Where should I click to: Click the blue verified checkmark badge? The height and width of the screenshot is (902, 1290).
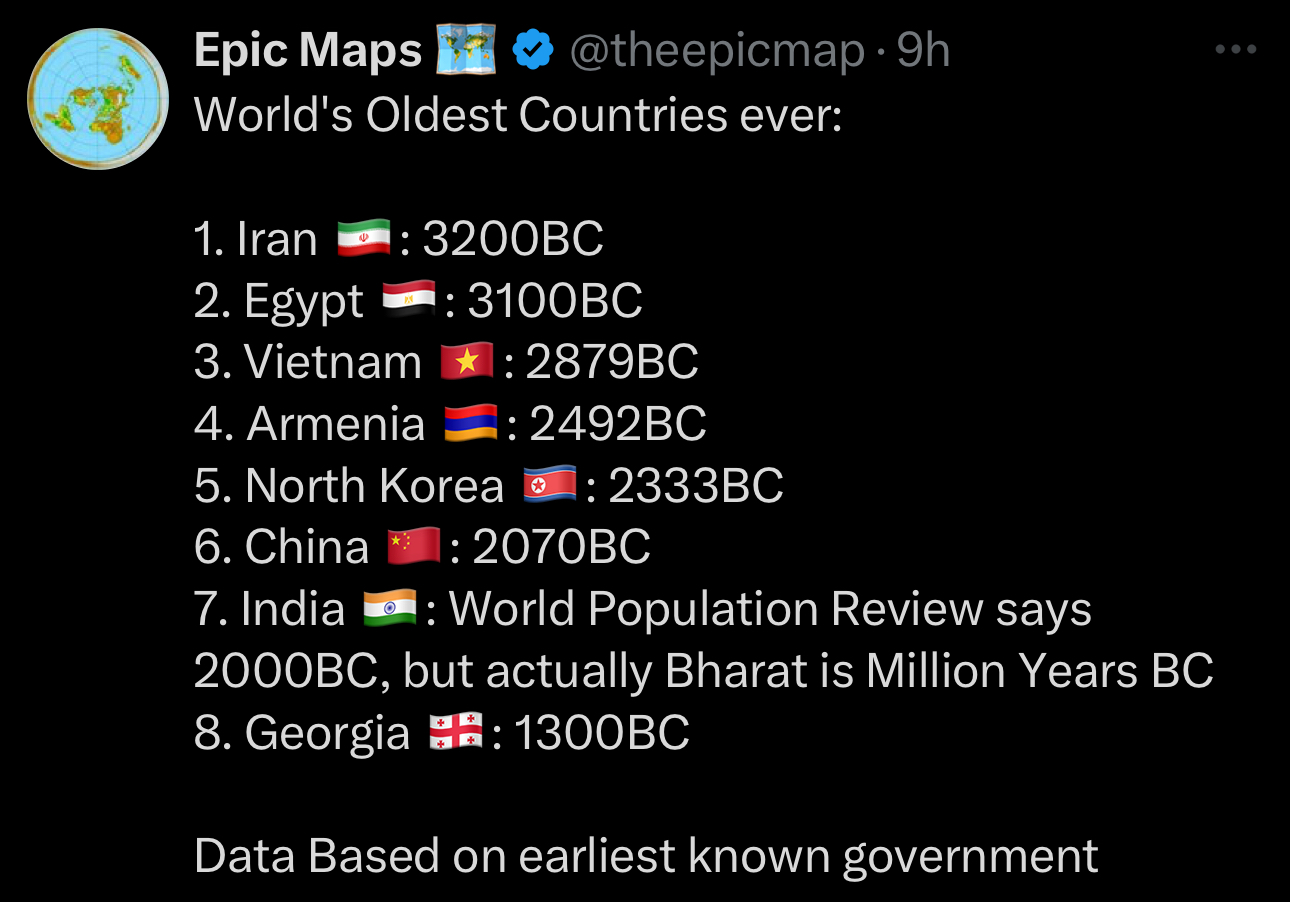533,52
